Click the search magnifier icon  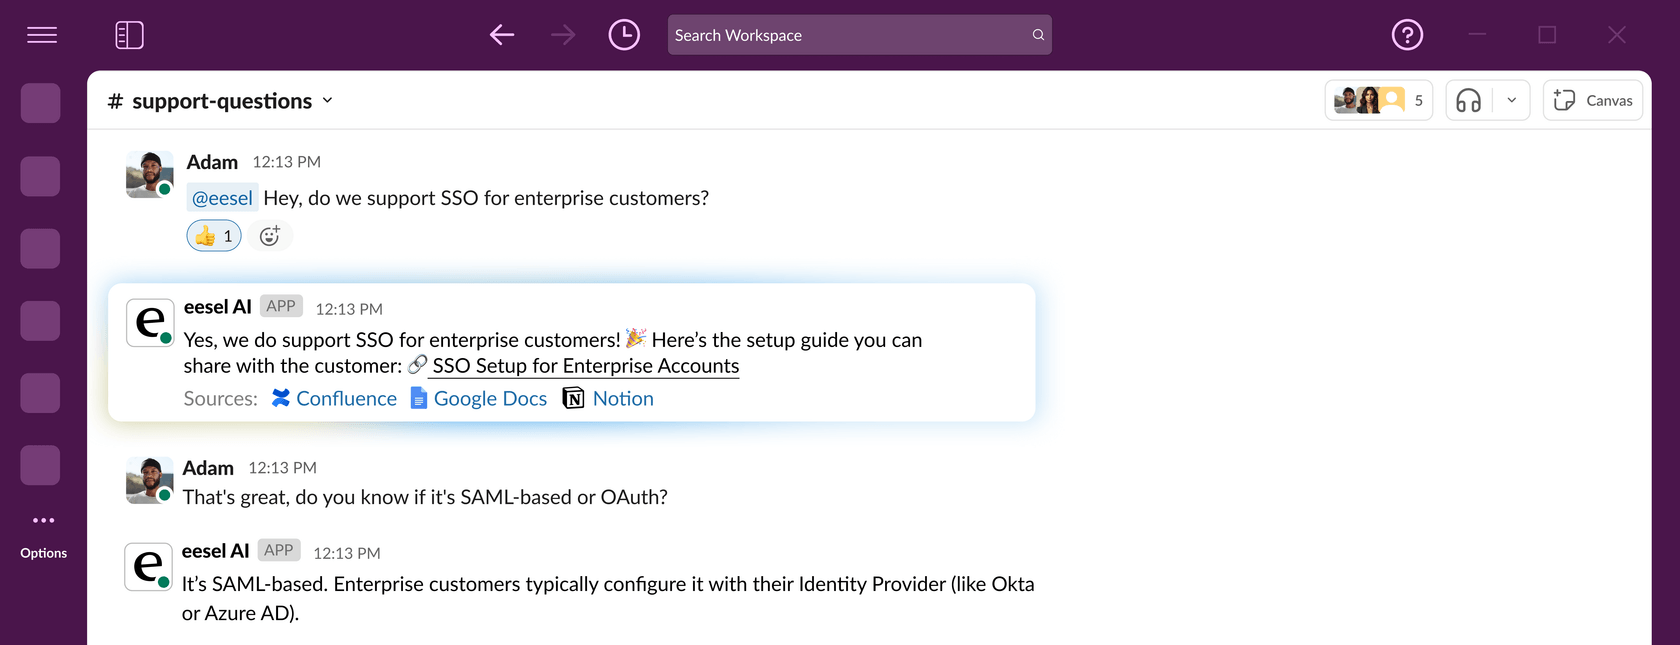coord(1038,35)
